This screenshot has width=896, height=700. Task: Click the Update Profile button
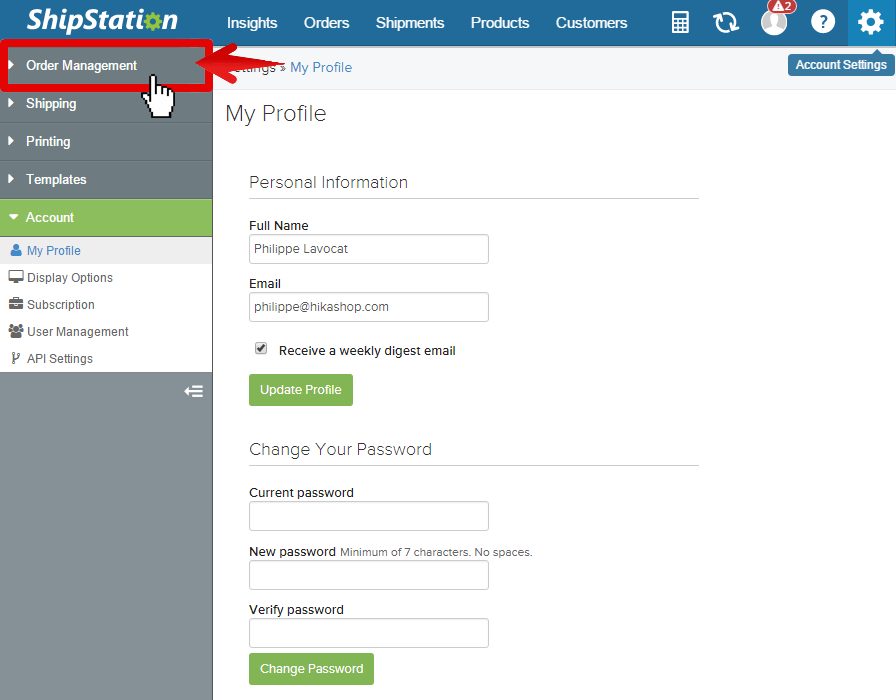click(x=301, y=390)
